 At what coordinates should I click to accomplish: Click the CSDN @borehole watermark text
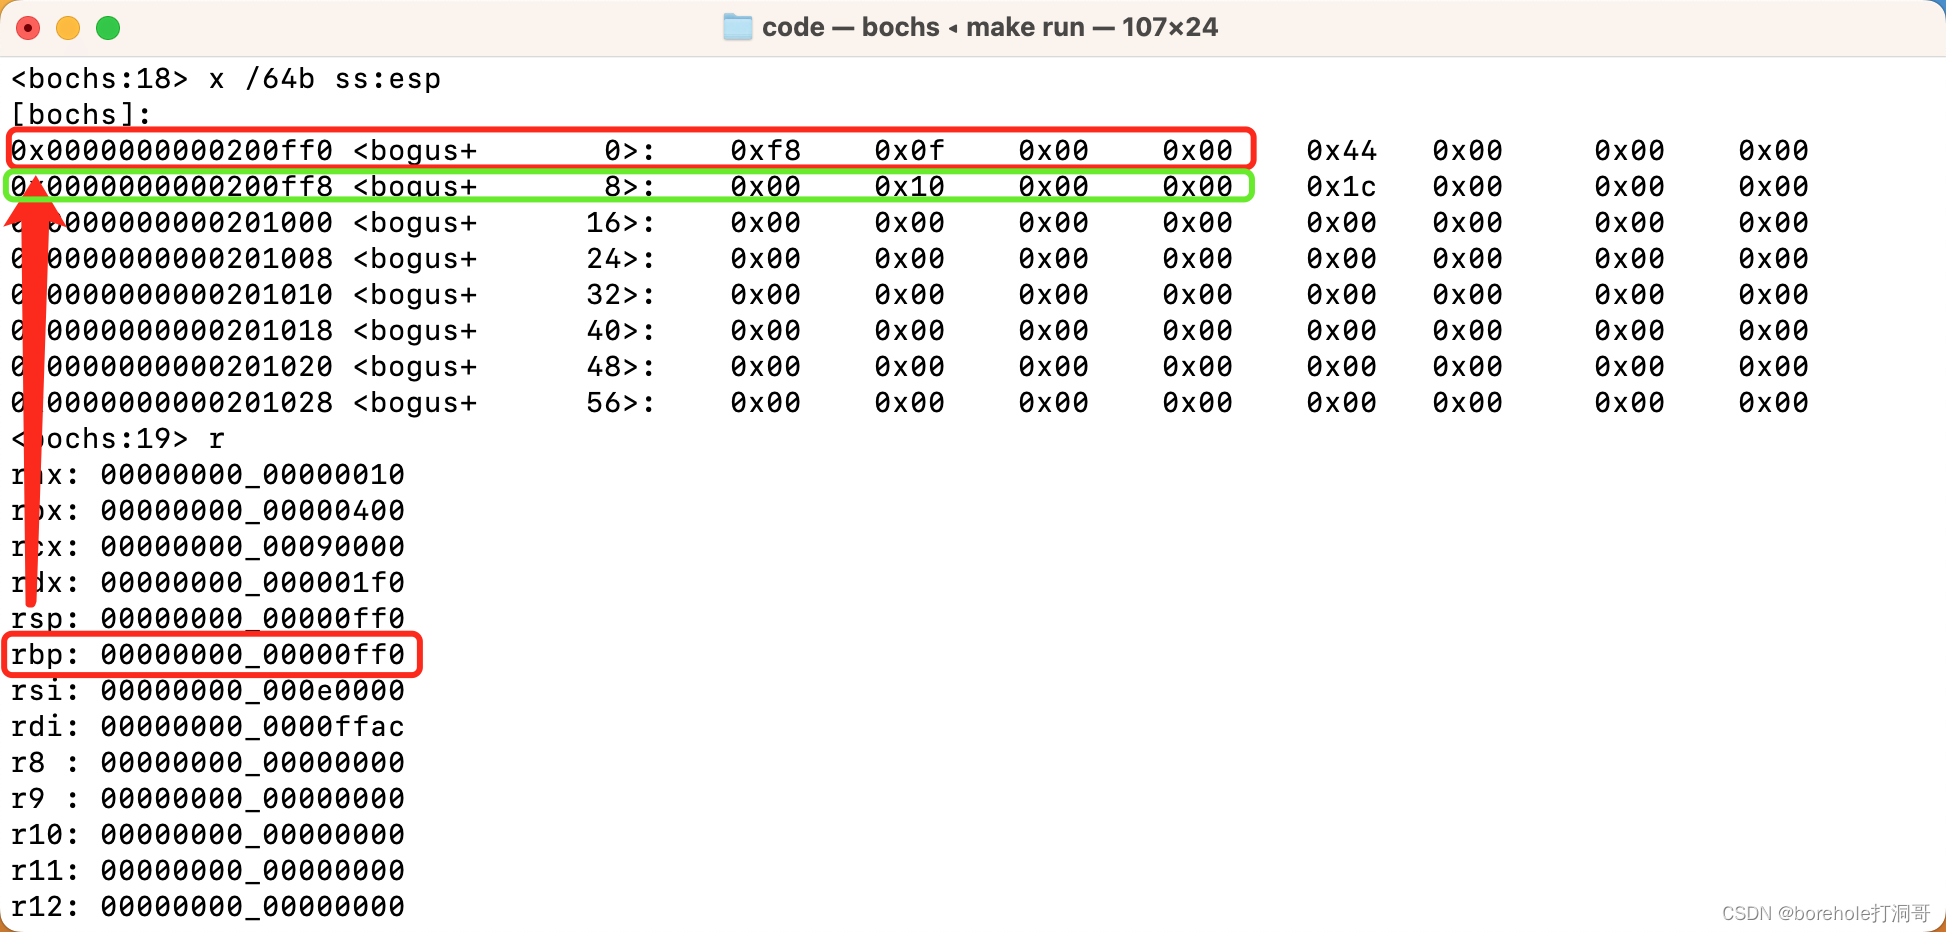[x=1825, y=913]
